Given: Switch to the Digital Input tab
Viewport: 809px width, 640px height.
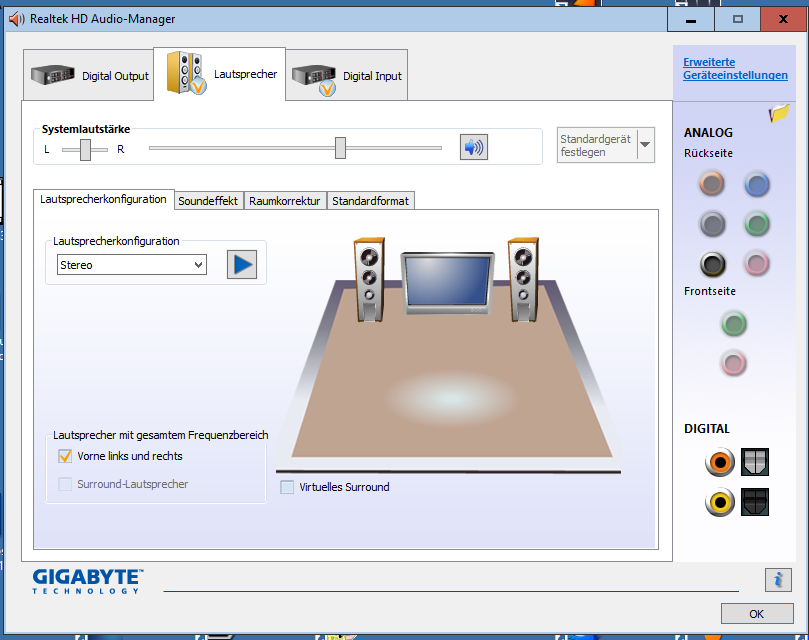Looking at the screenshot, I should [x=347, y=76].
